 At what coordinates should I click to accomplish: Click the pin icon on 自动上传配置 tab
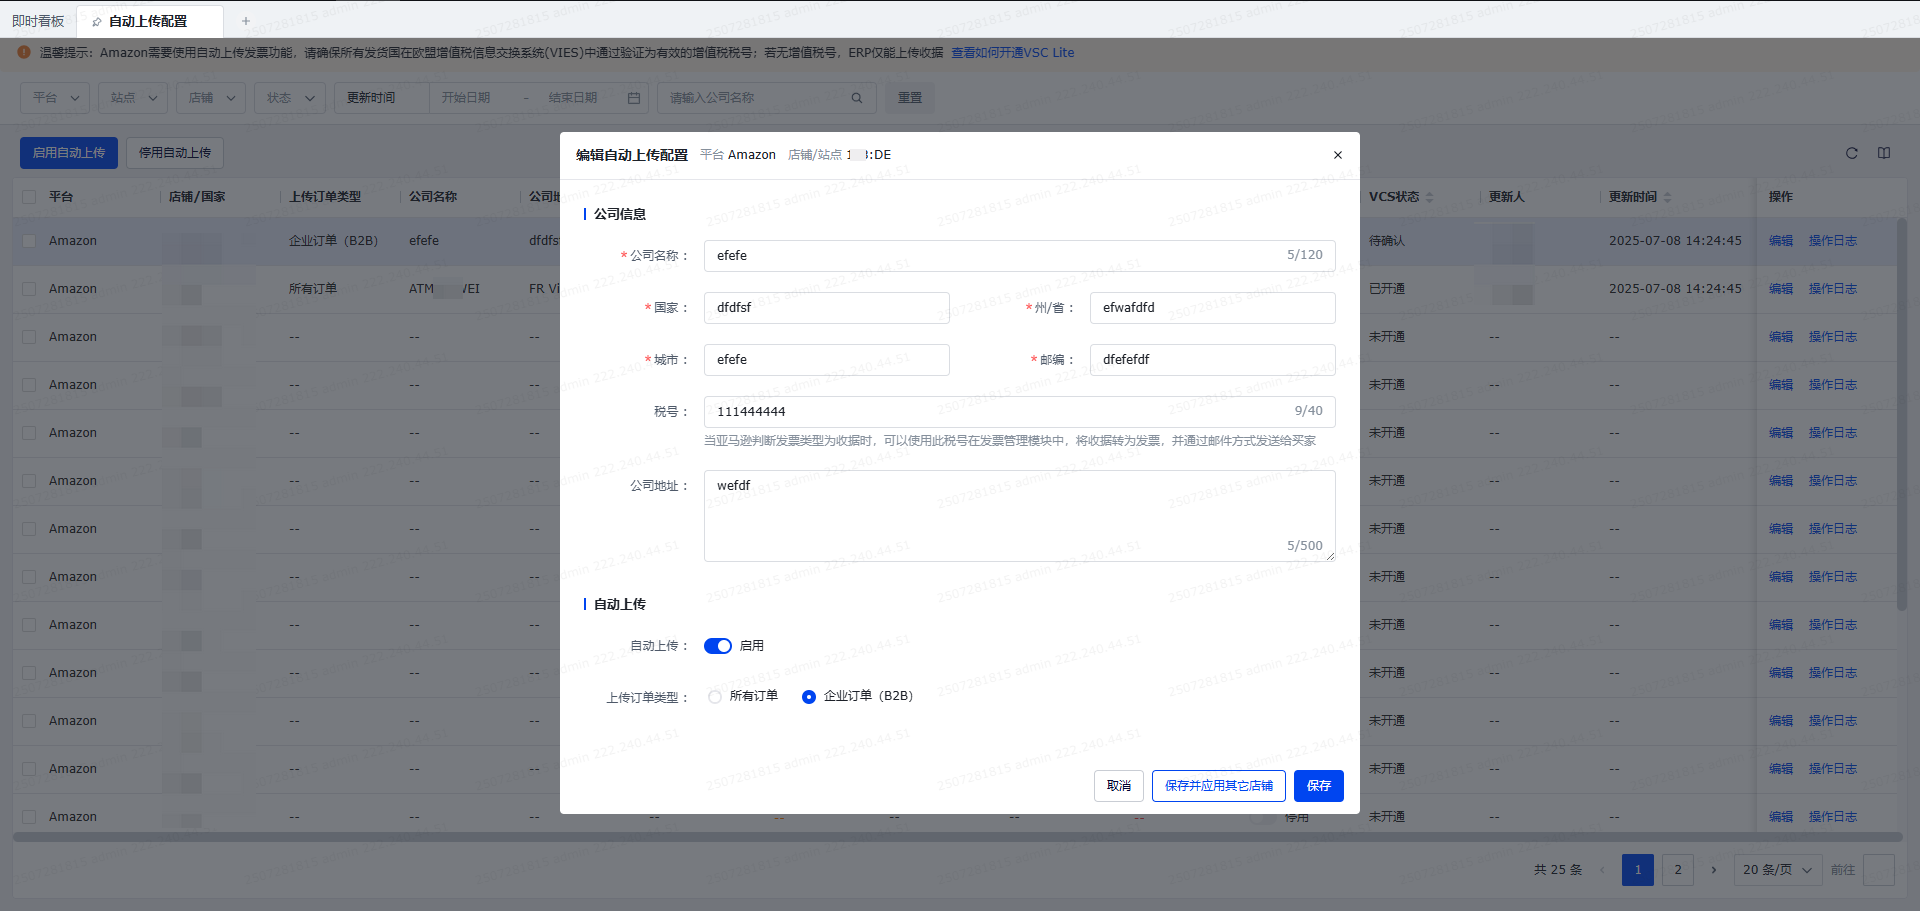point(97,21)
